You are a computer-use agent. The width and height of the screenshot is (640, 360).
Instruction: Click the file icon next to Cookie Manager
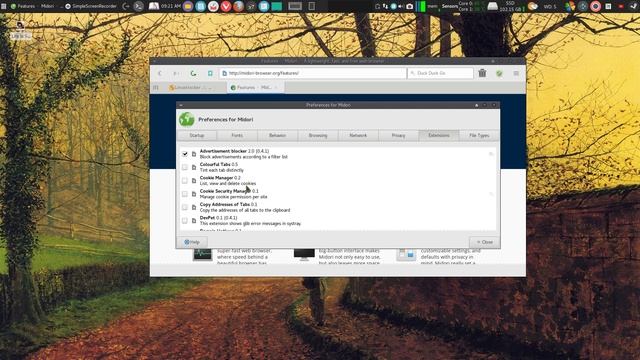[194, 181]
